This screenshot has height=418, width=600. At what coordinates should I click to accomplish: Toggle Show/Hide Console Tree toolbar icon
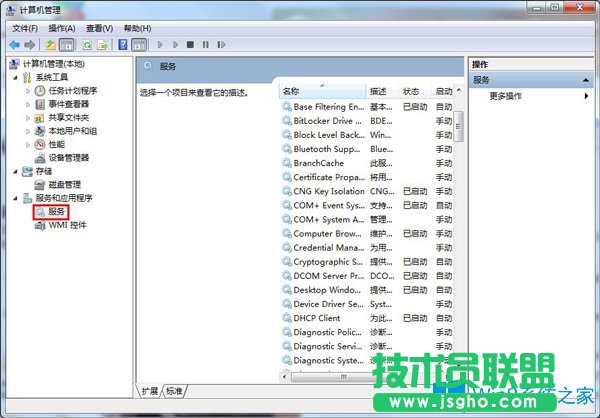click(67, 45)
